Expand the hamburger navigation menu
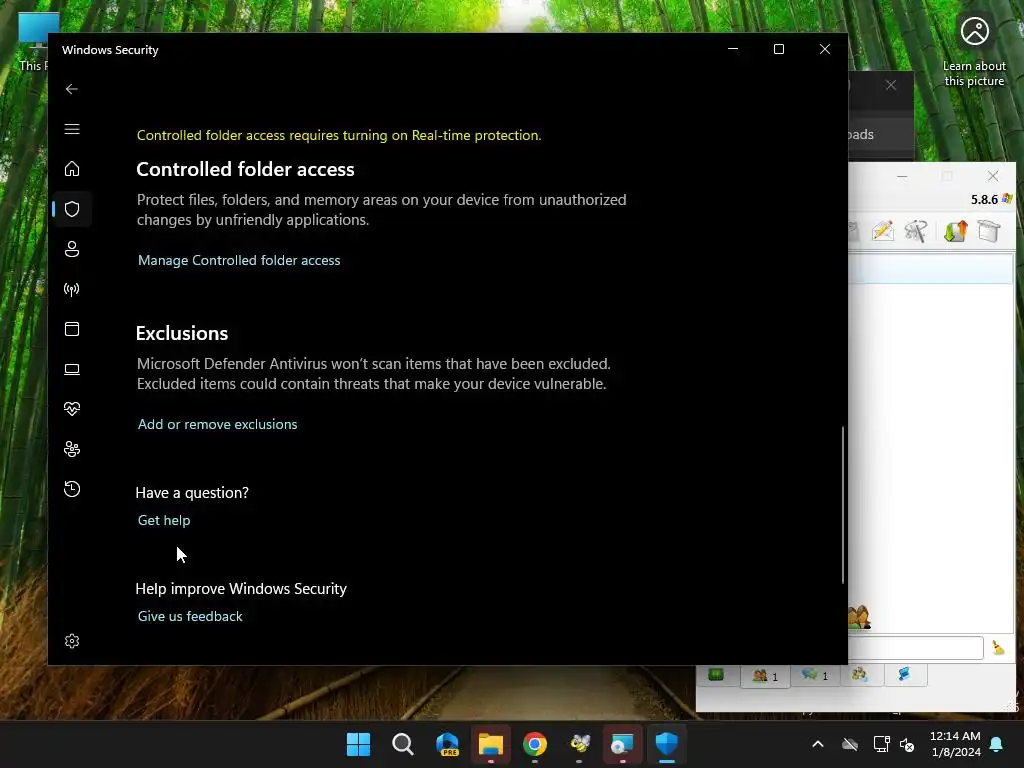1024x768 pixels. (72, 129)
